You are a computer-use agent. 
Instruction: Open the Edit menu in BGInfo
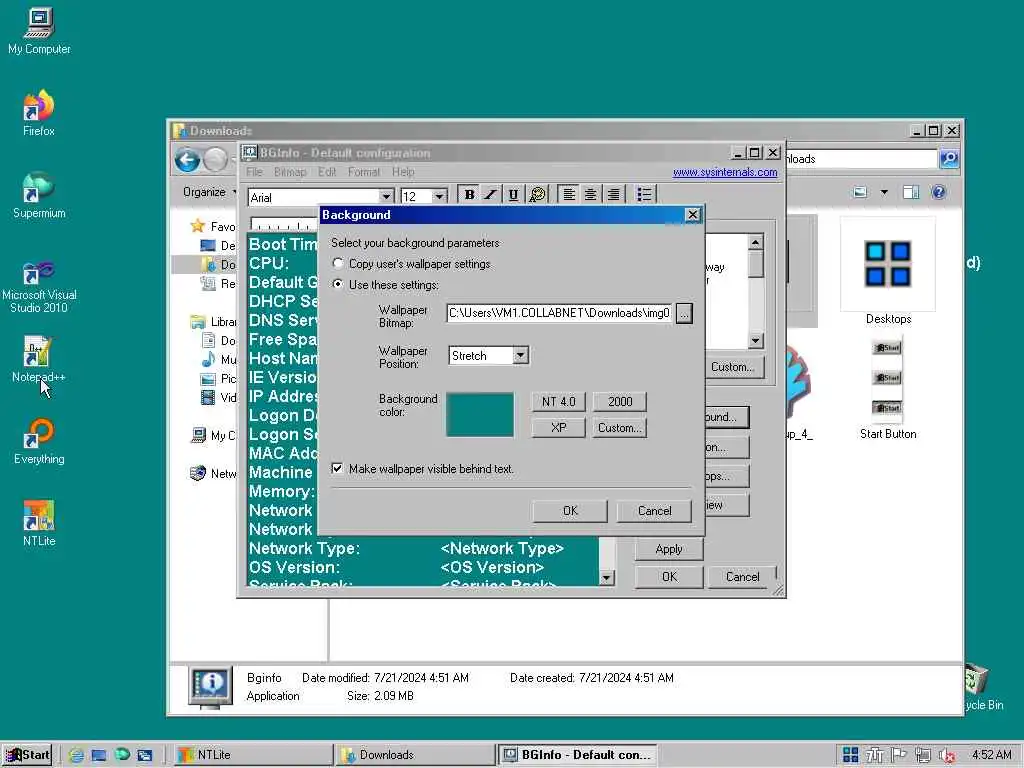[327, 172]
